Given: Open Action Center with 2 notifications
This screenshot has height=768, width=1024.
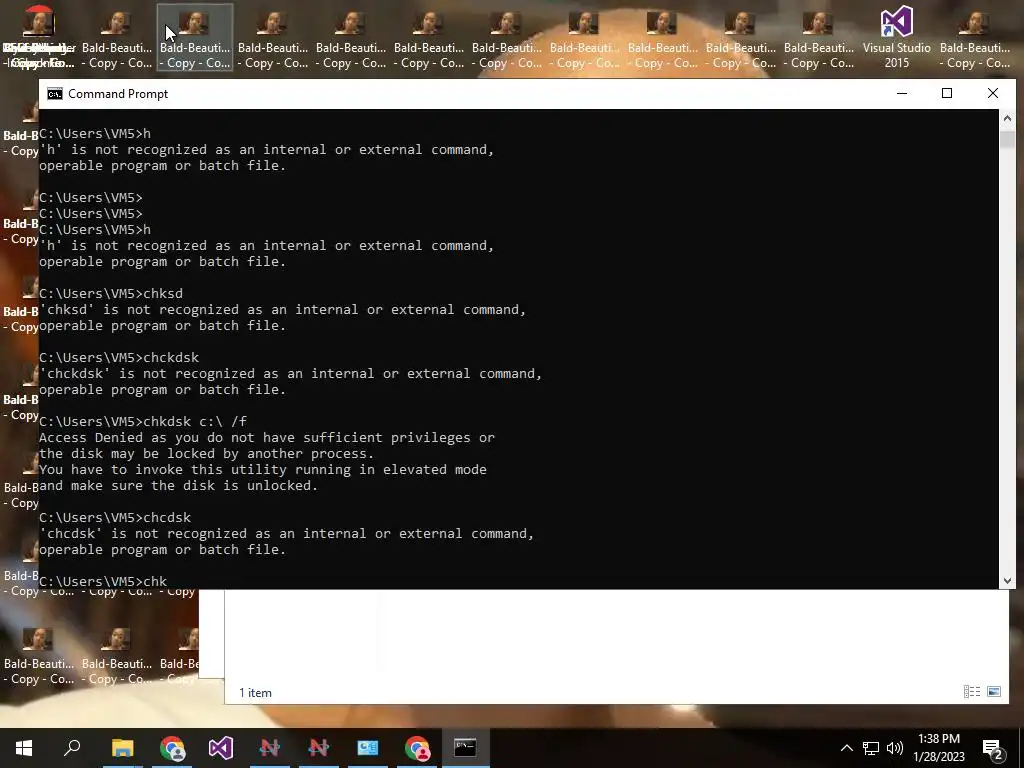Looking at the screenshot, I should pyautogui.click(x=993, y=748).
